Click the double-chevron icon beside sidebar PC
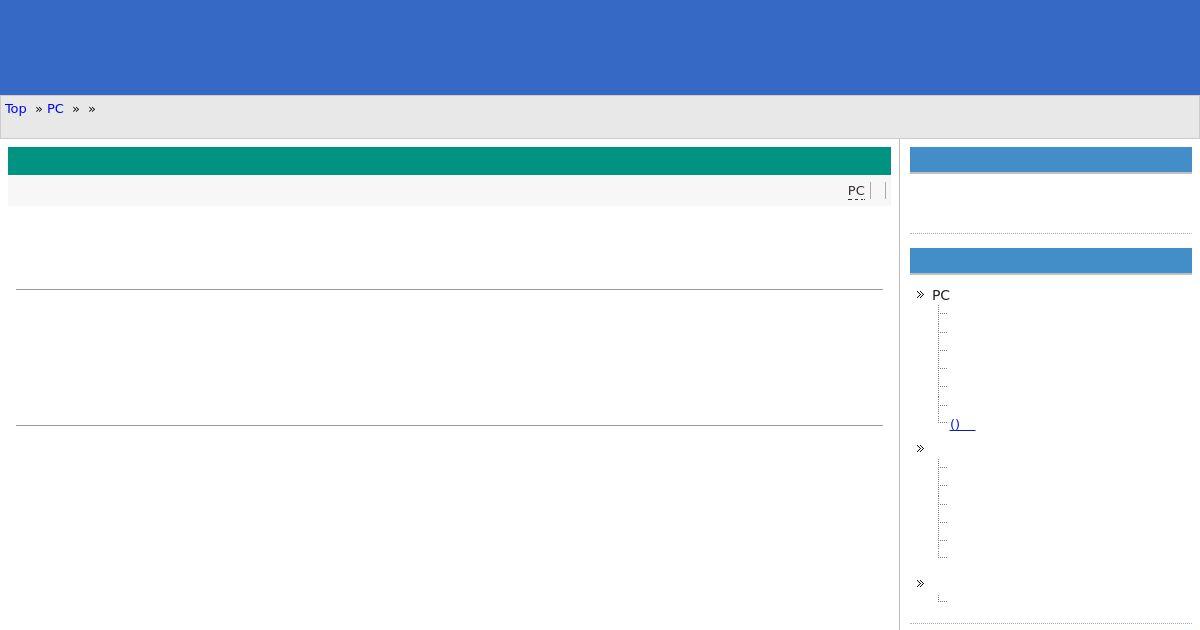Viewport: 1200px width, 630px height. 921,295
